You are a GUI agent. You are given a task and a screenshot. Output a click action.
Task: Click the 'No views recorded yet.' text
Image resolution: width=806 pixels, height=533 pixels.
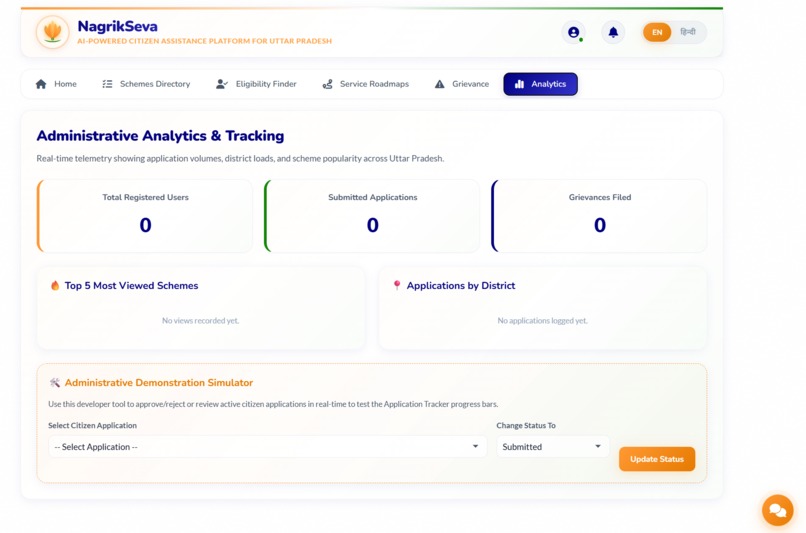[x=200, y=321]
